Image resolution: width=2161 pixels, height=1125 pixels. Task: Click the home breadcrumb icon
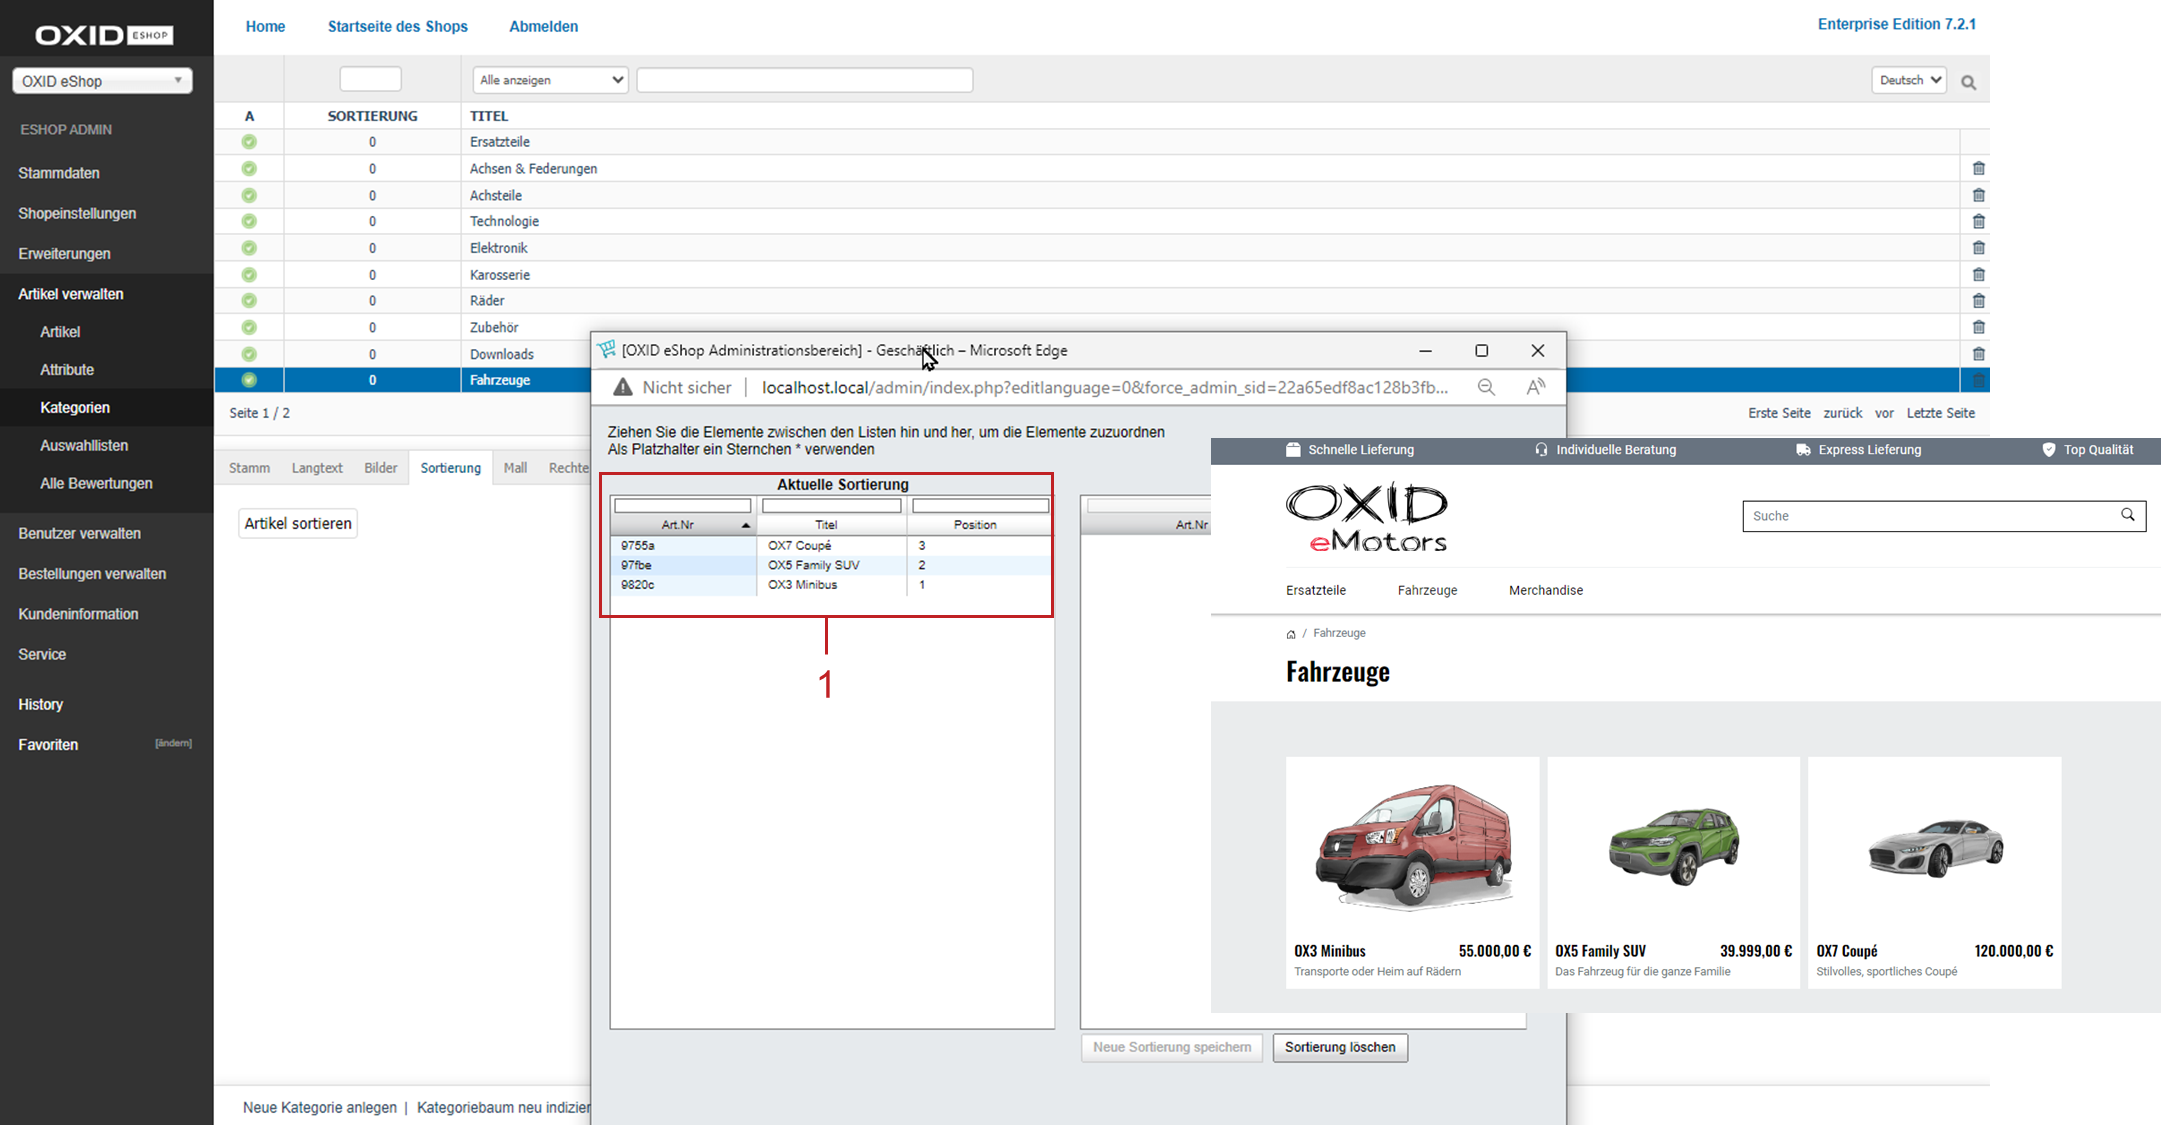(1291, 634)
